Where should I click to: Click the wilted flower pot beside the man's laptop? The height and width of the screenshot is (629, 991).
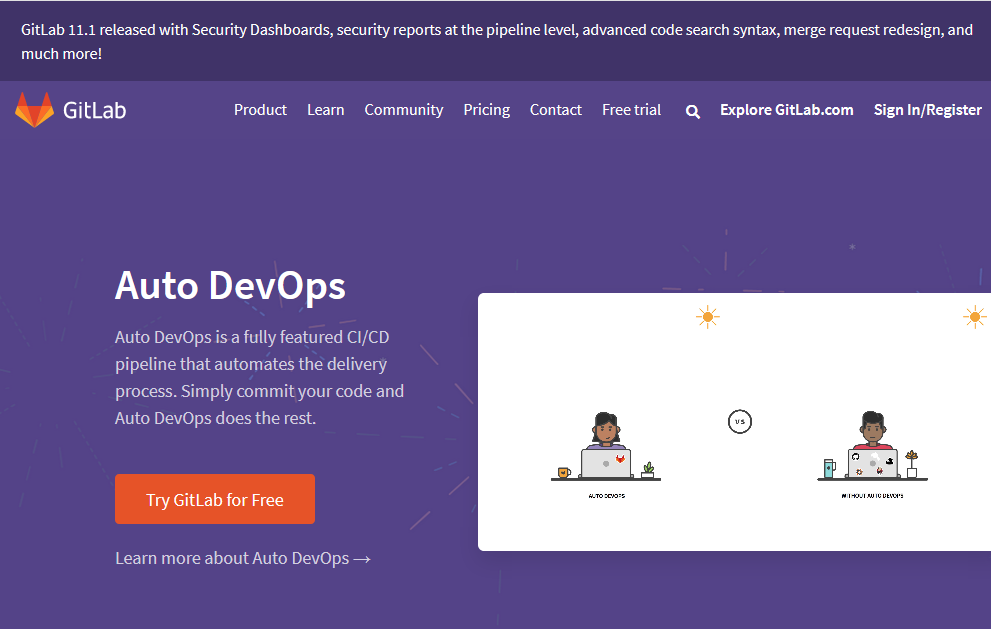911,465
